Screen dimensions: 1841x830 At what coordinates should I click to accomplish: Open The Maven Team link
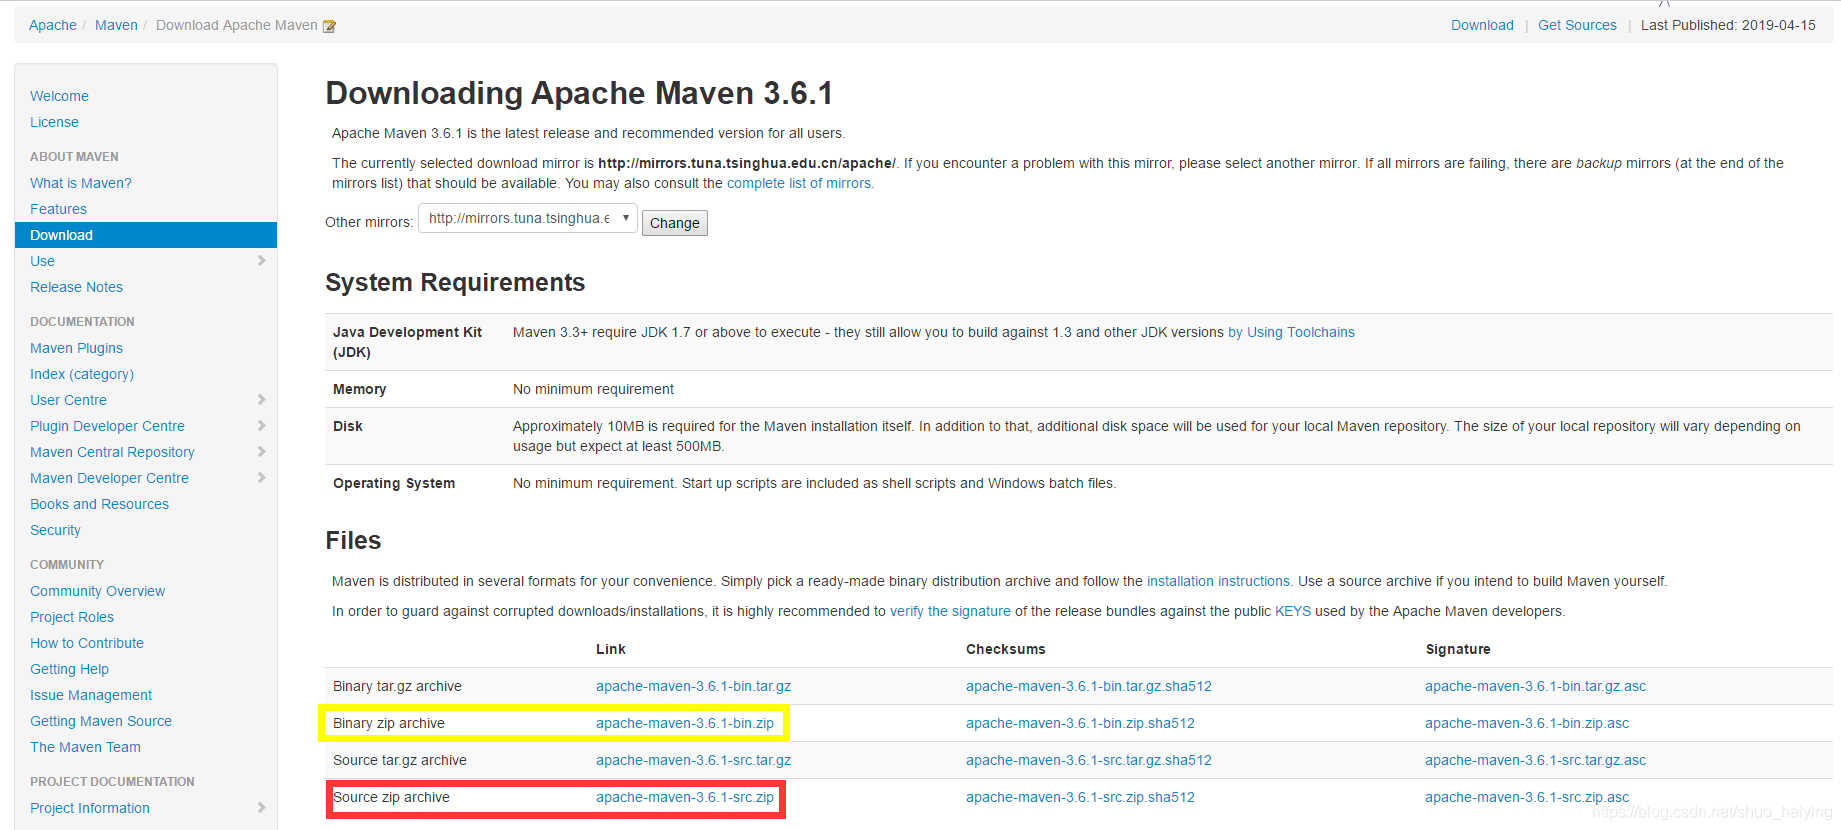(x=85, y=747)
